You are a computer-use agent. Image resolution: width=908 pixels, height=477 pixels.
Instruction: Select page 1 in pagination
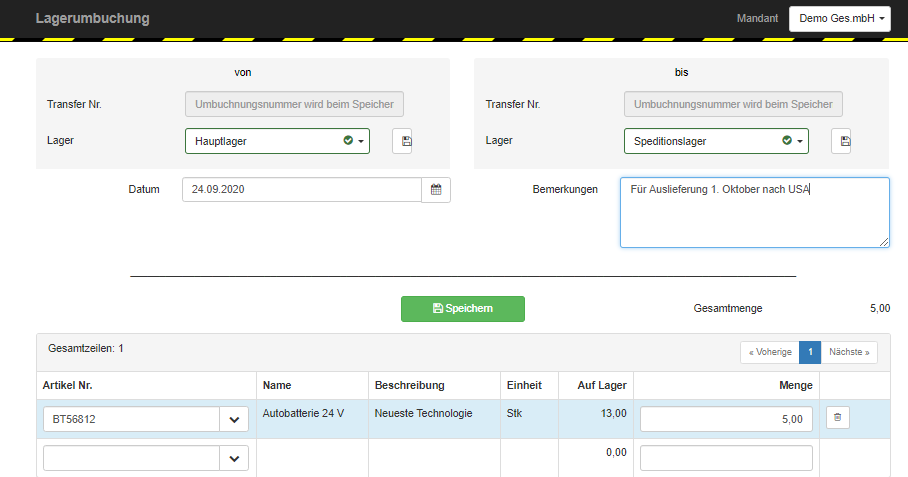[x=810, y=352]
